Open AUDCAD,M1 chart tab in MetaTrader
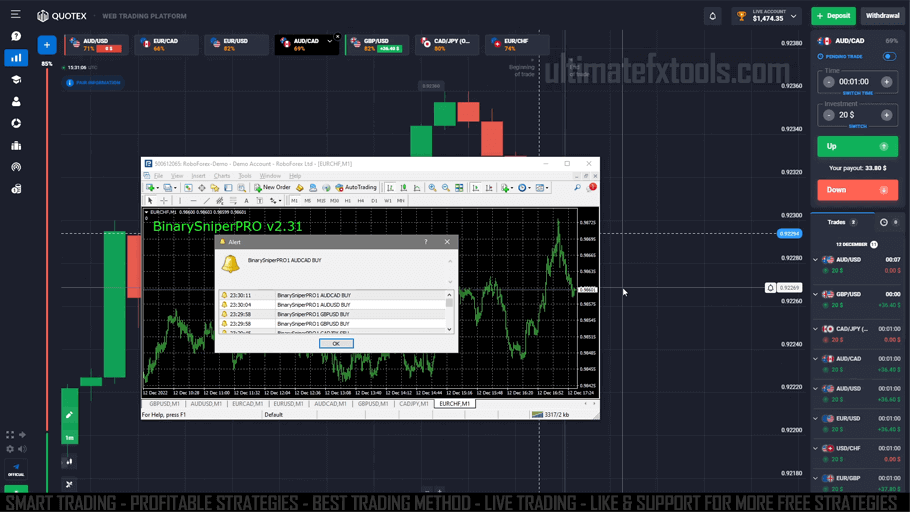This screenshot has height=512, width=910. [x=330, y=403]
